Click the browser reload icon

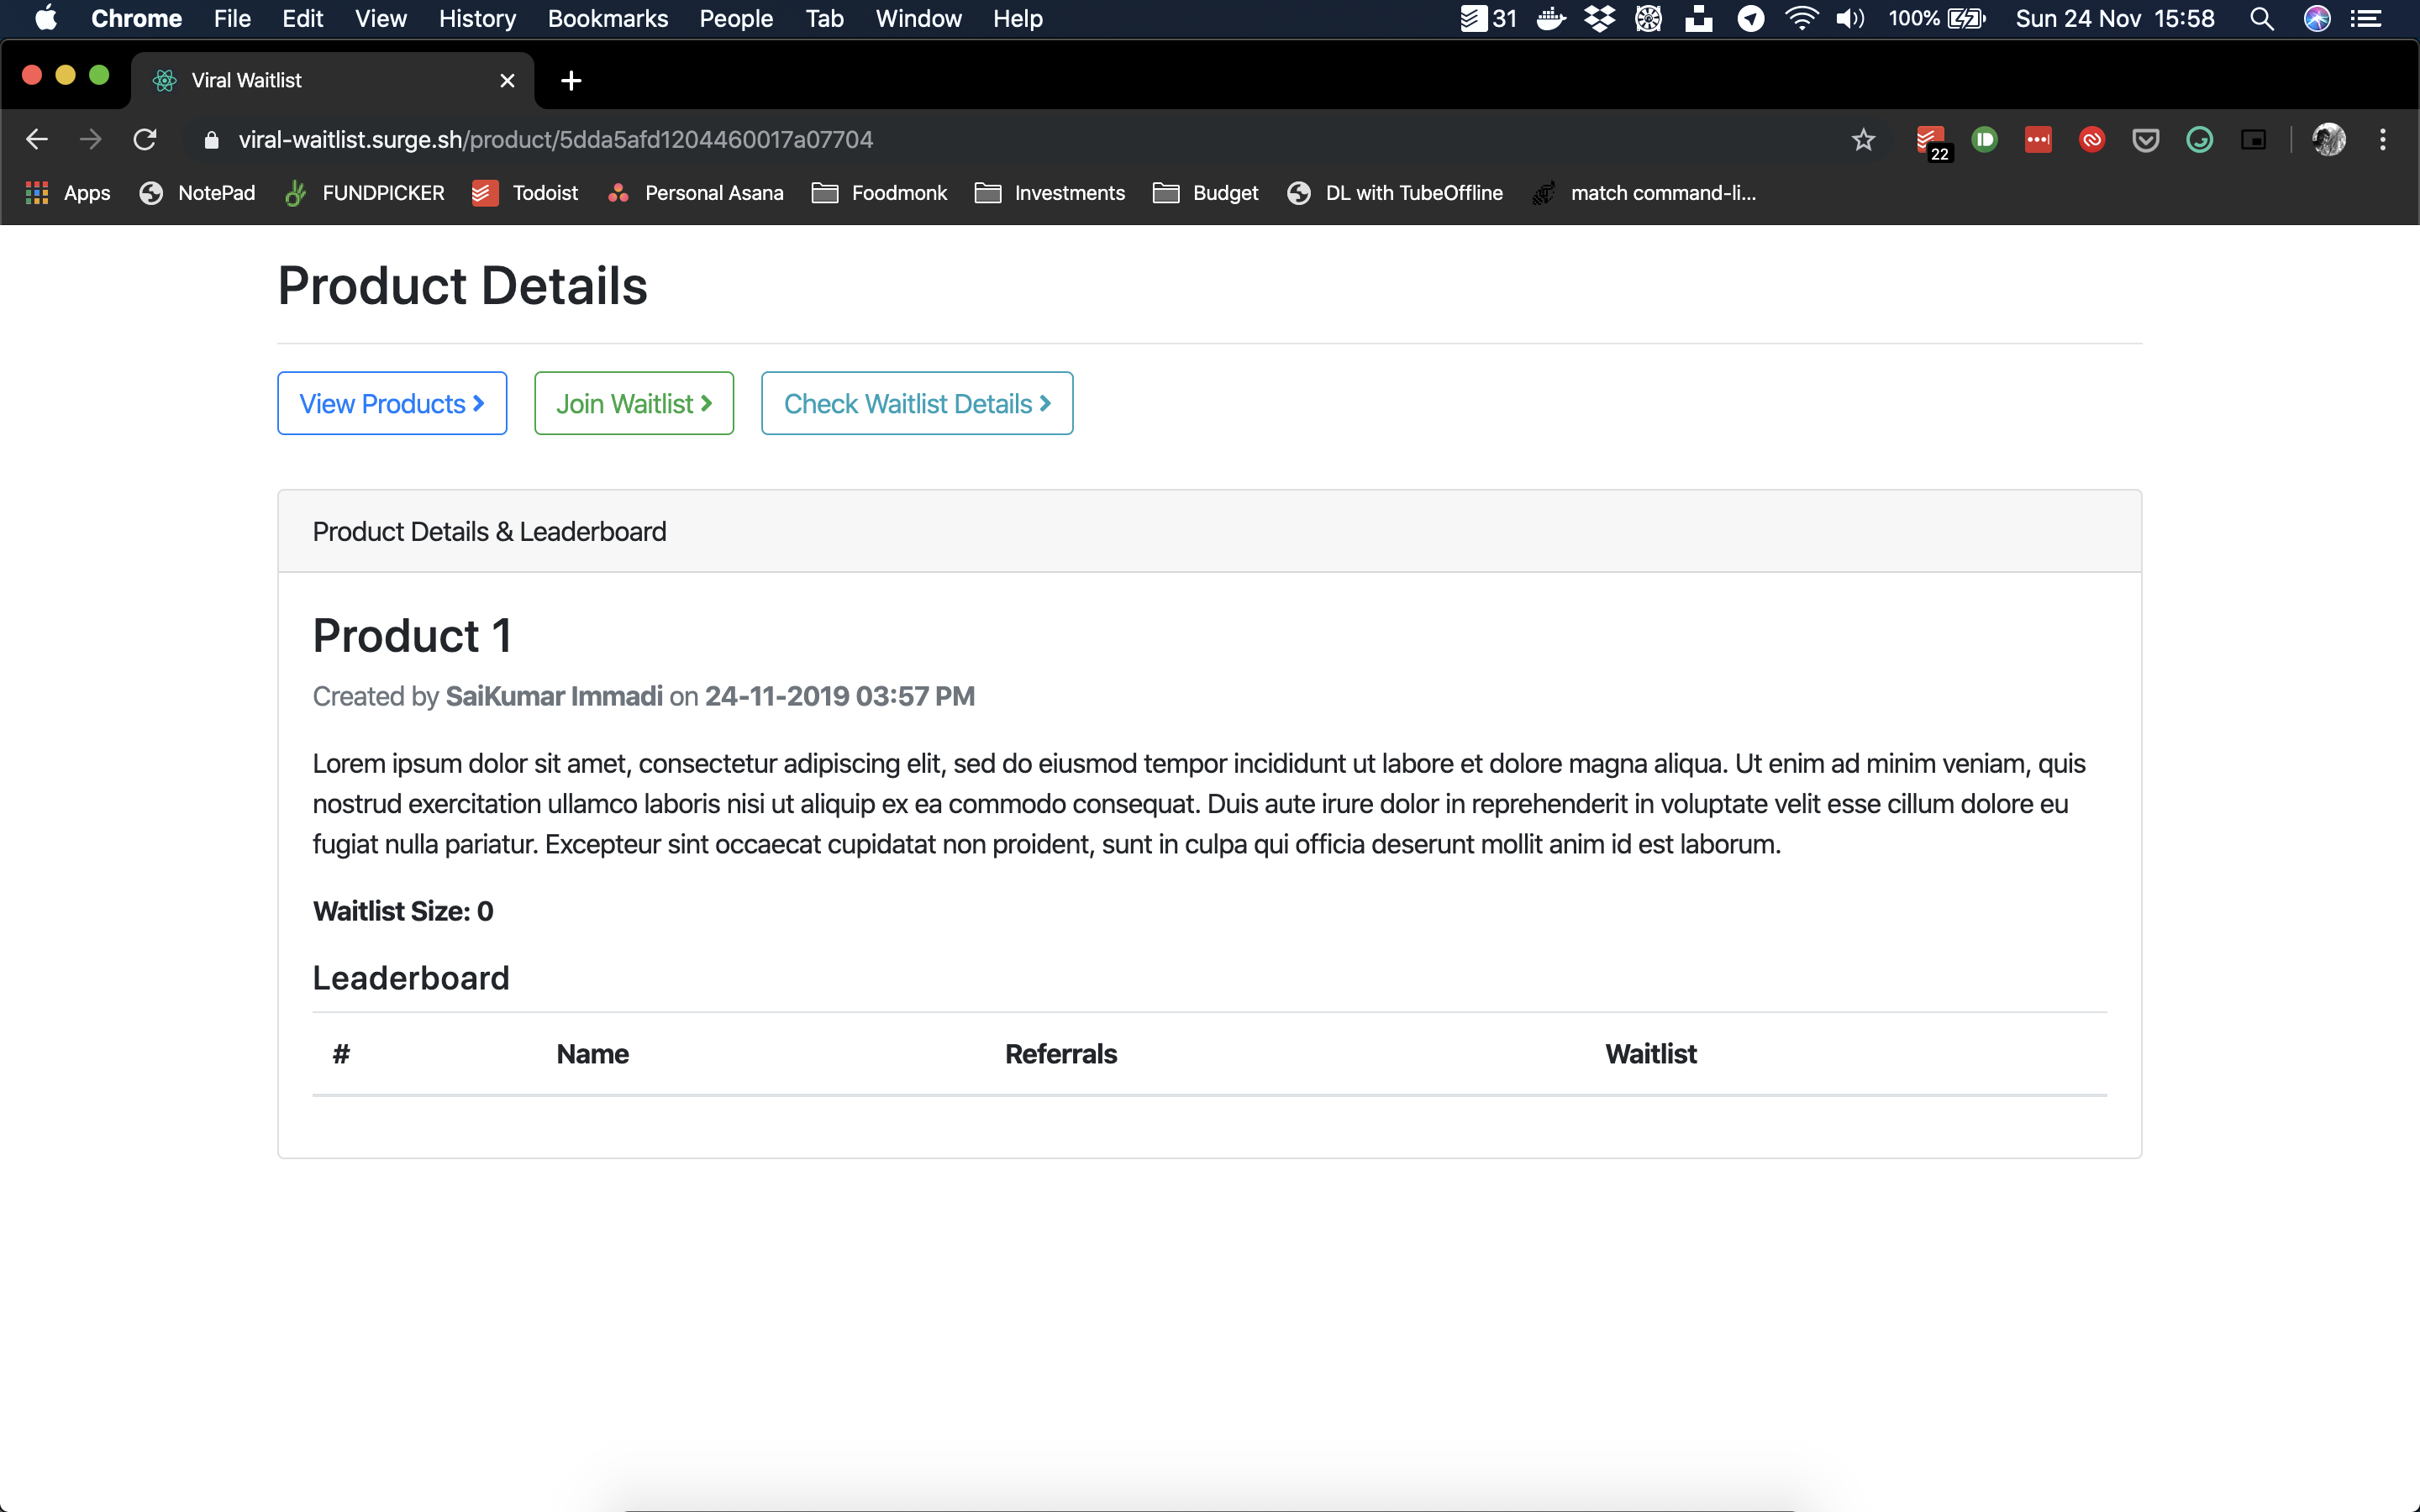pos(145,140)
